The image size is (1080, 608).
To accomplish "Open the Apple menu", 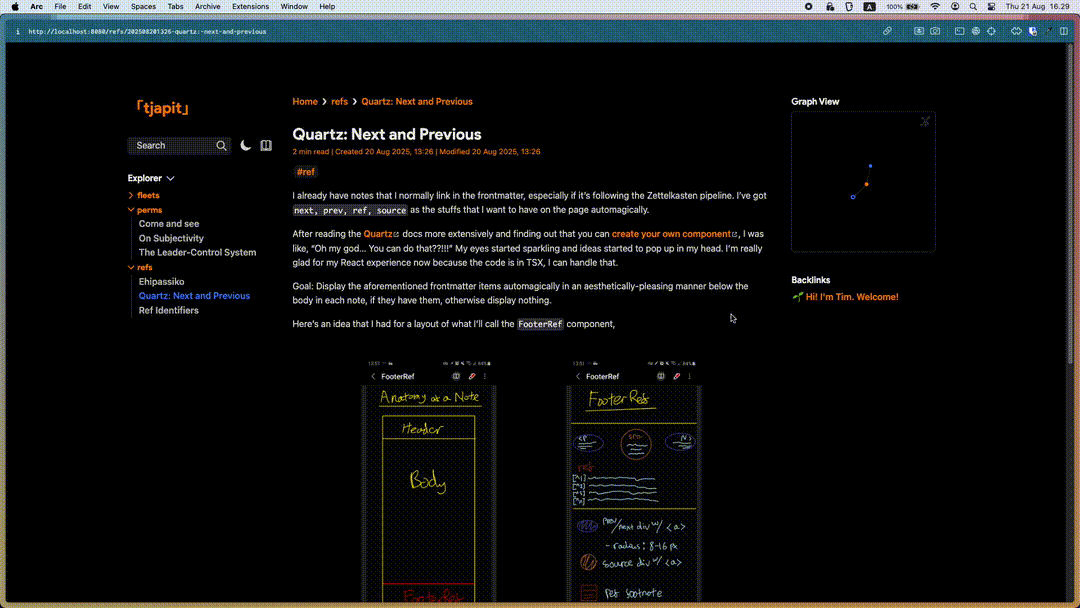I will pyautogui.click(x=15, y=6).
